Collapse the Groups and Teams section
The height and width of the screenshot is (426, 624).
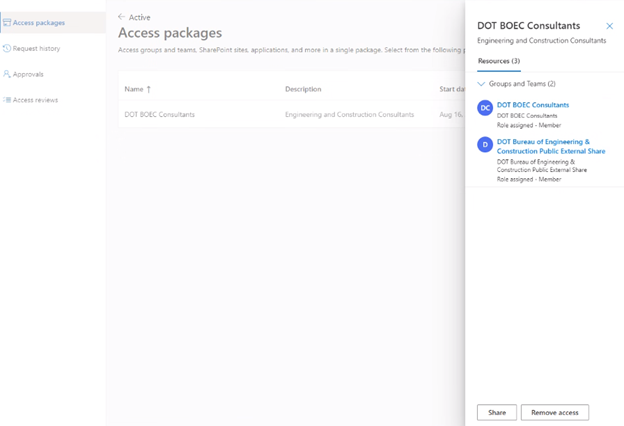(x=481, y=84)
